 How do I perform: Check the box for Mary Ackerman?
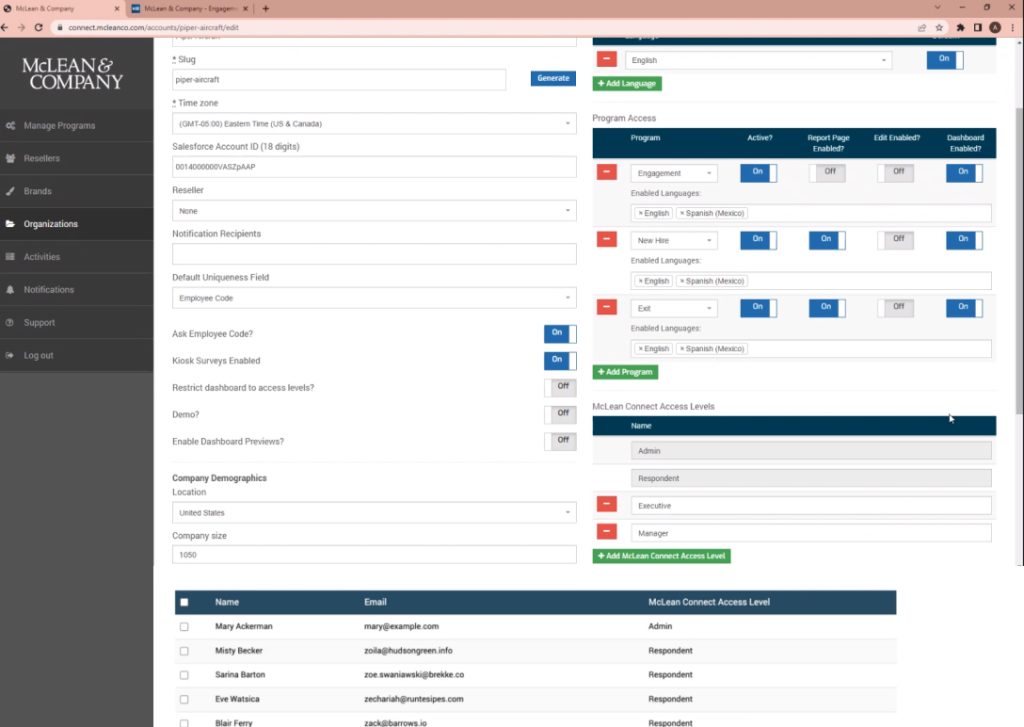pyautogui.click(x=184, y=626)
